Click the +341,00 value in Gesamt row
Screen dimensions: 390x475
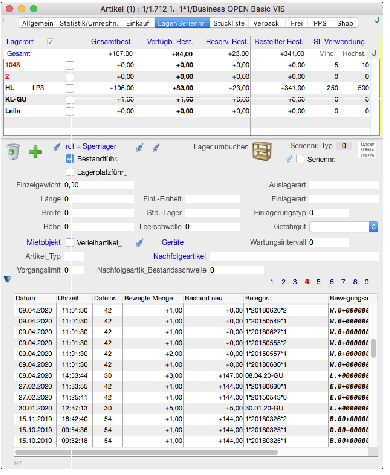(292, 54)
